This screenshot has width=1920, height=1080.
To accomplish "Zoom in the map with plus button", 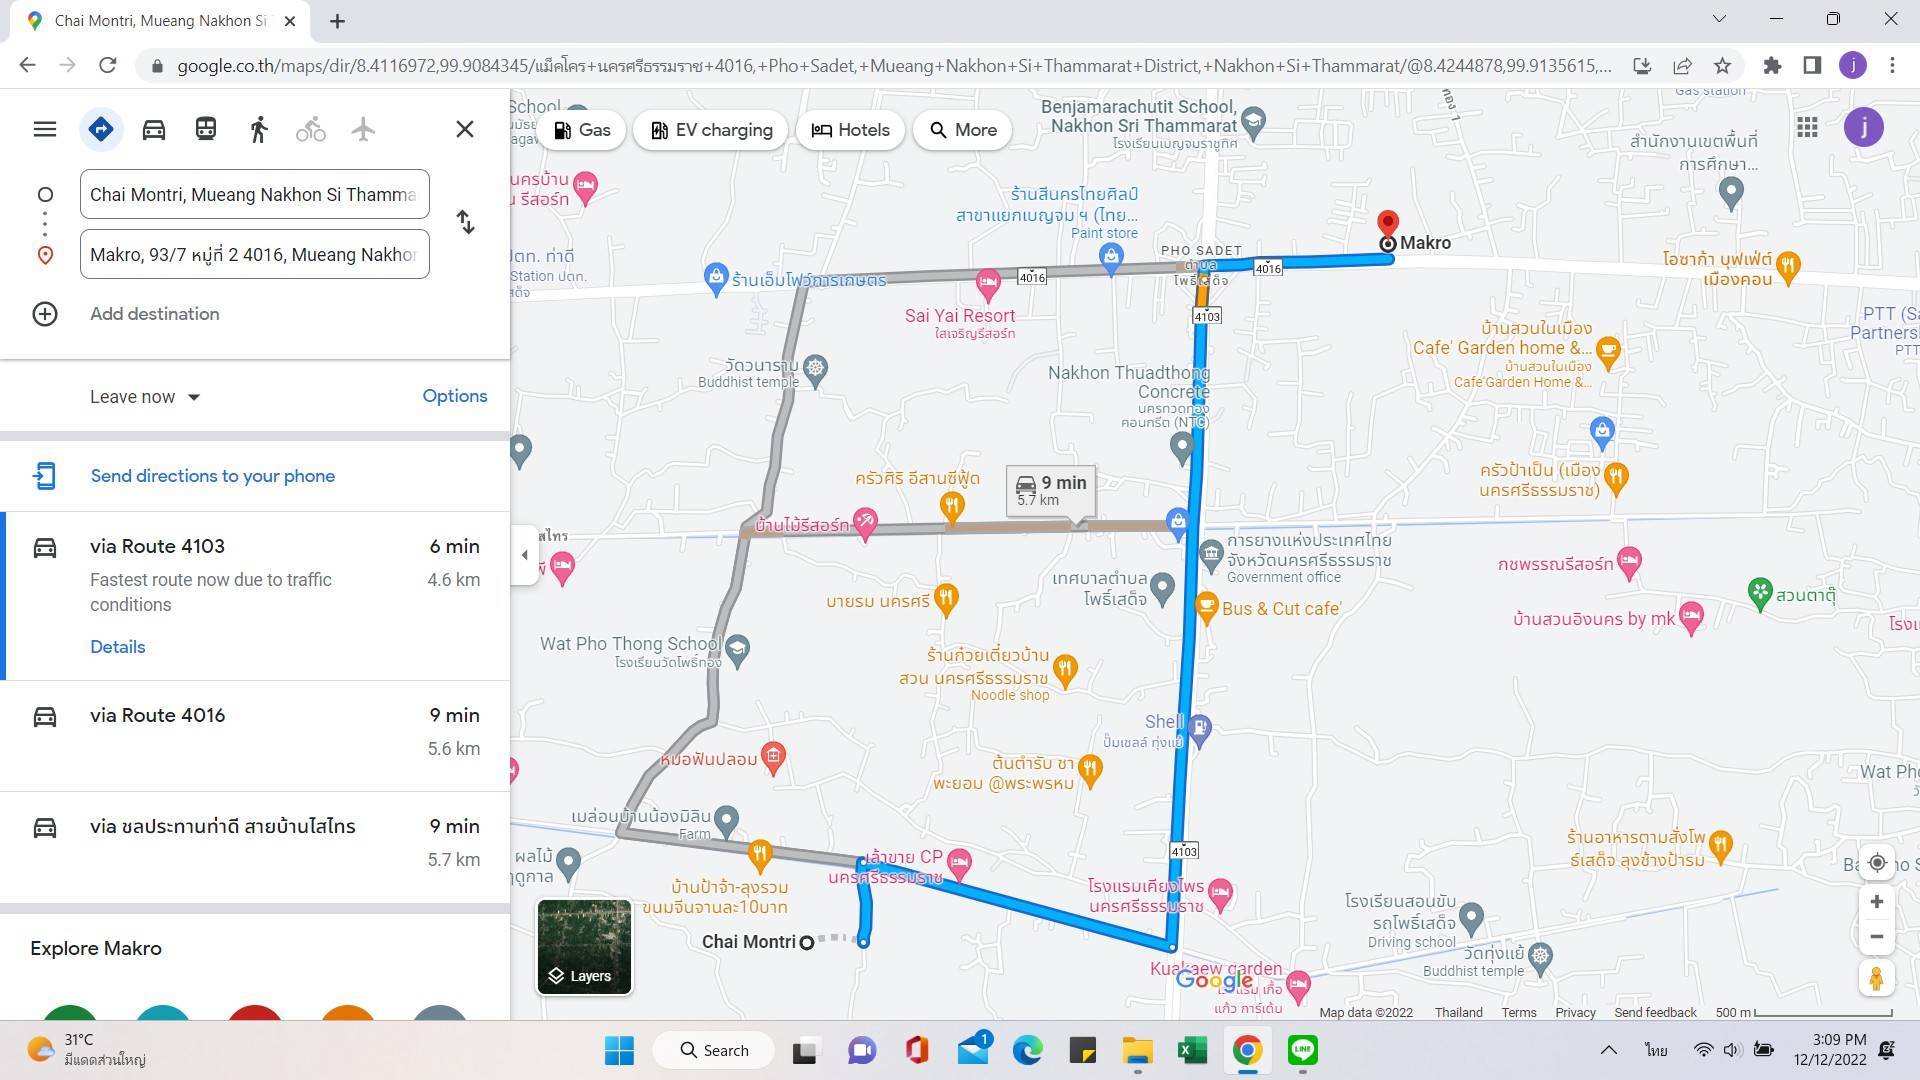I will [x=1877, y=902].
